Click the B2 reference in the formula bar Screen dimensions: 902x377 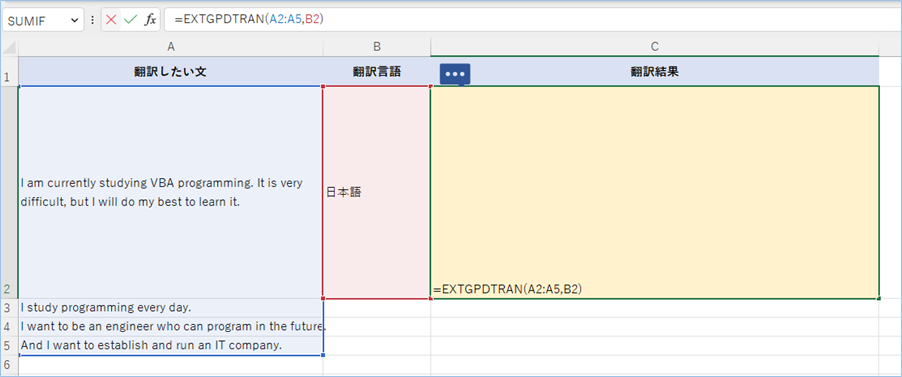tap(312, 20)
